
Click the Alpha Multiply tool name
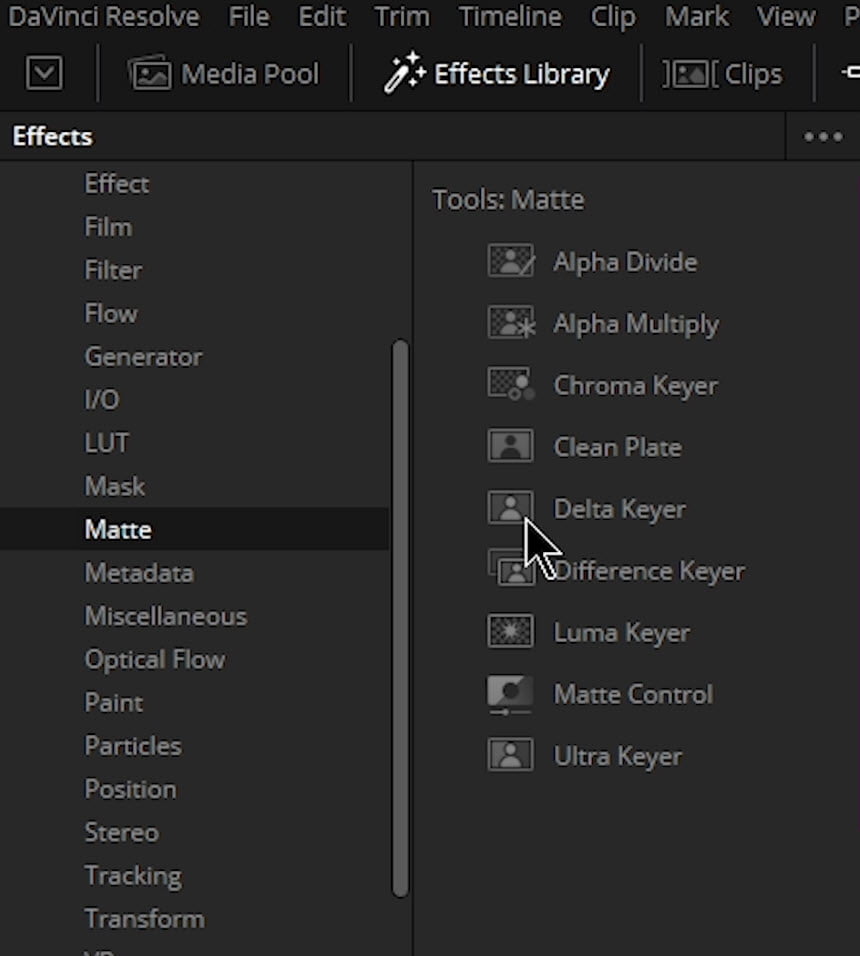click(636, 324)
